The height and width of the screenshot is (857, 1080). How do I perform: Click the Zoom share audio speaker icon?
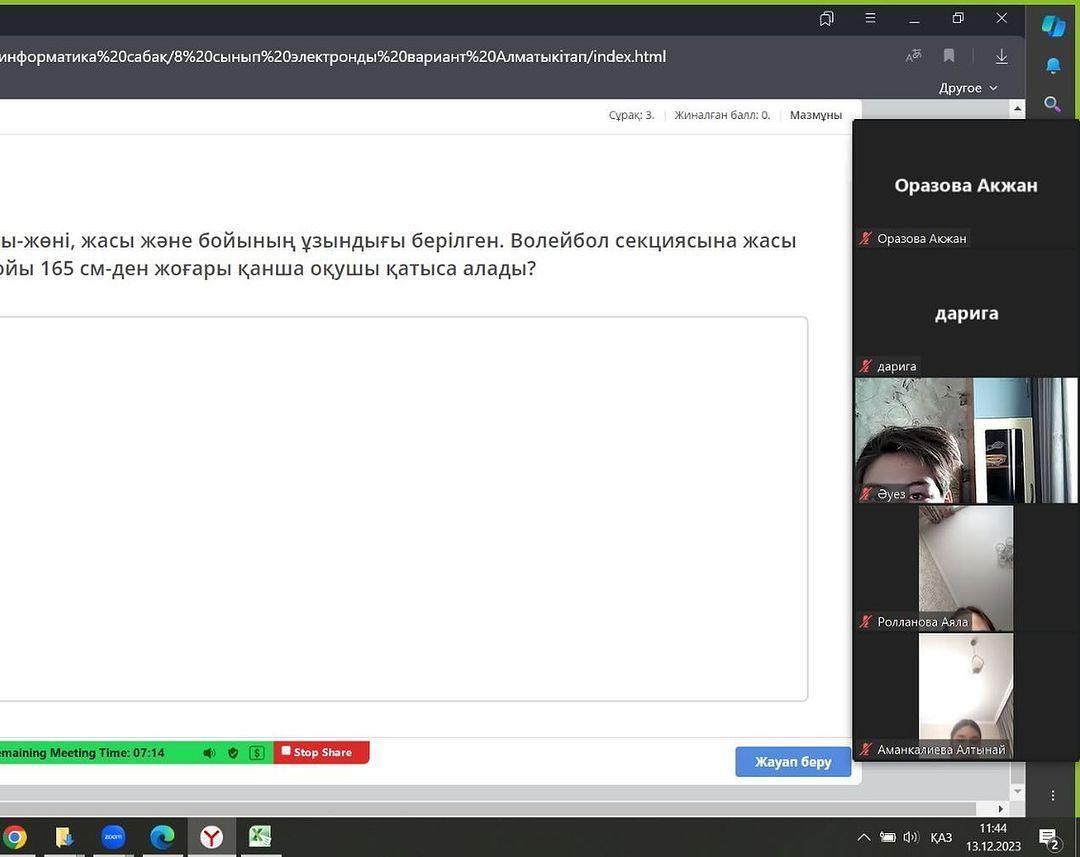click(209, 753)
